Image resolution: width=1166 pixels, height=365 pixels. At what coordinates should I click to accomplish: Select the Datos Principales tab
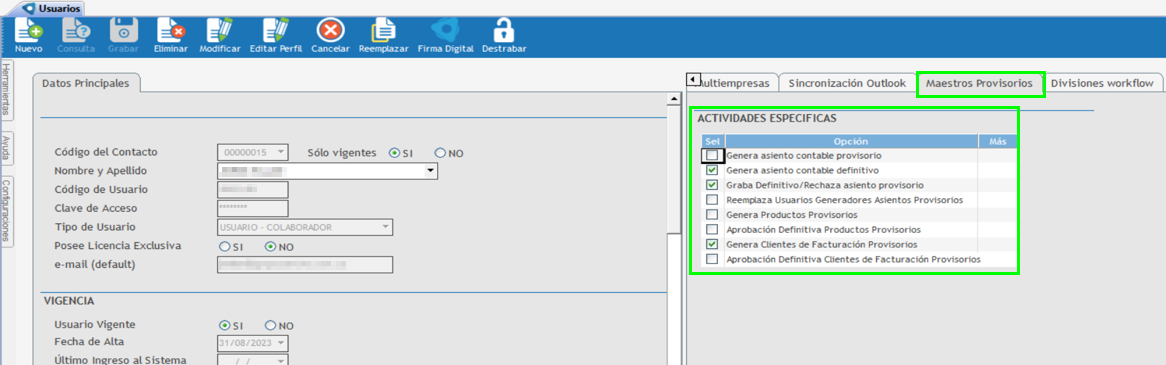[86, 83]
